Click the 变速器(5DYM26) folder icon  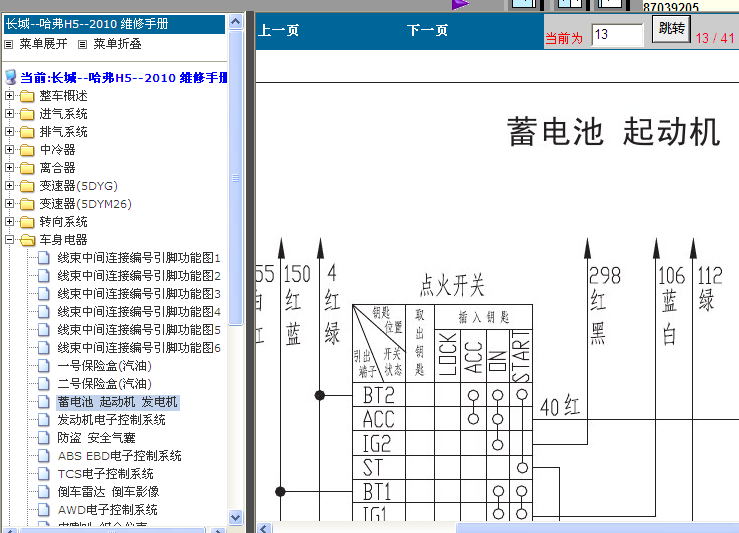click(x=27, y=204)
